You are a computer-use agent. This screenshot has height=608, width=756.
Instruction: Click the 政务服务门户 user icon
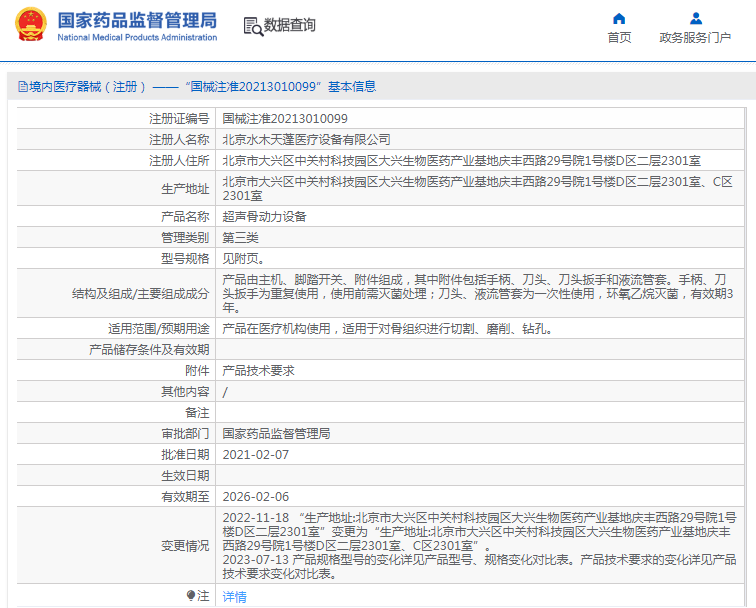coord(695,19)
